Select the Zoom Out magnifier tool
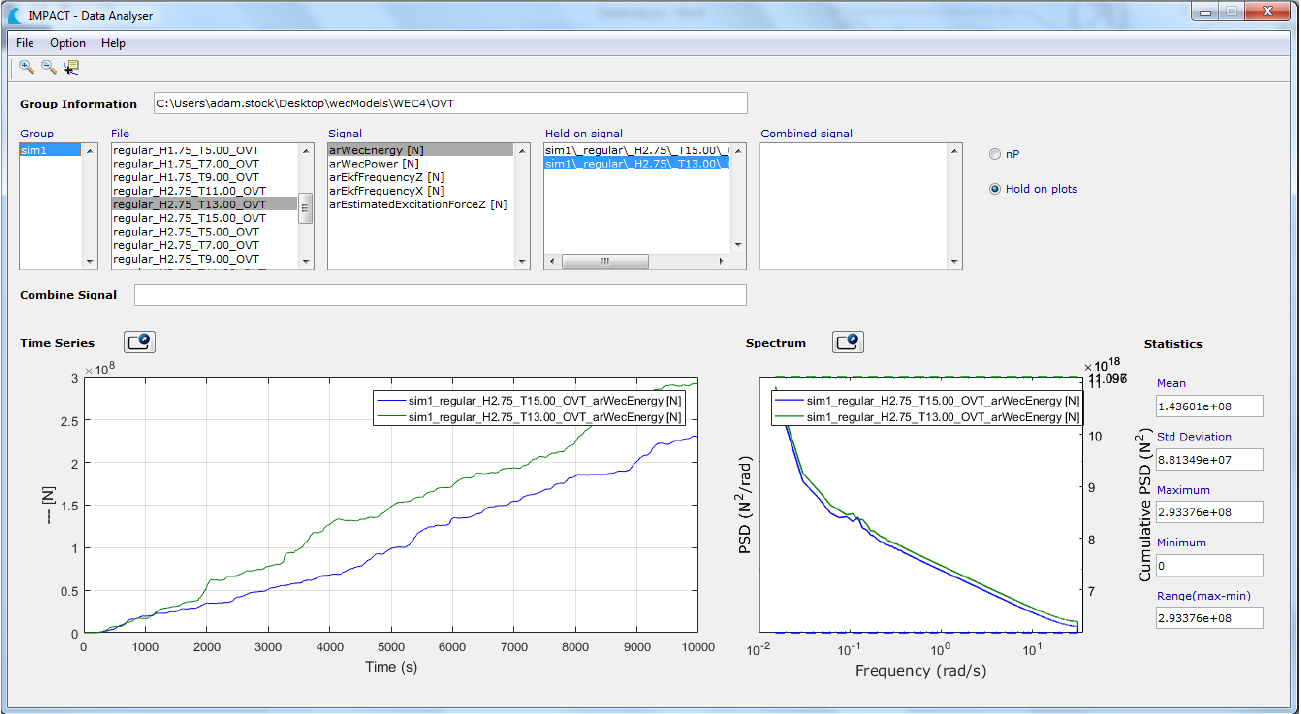The height and width of the screenshot is (714, 1301). pyautogui.click(x=48, y=67)
